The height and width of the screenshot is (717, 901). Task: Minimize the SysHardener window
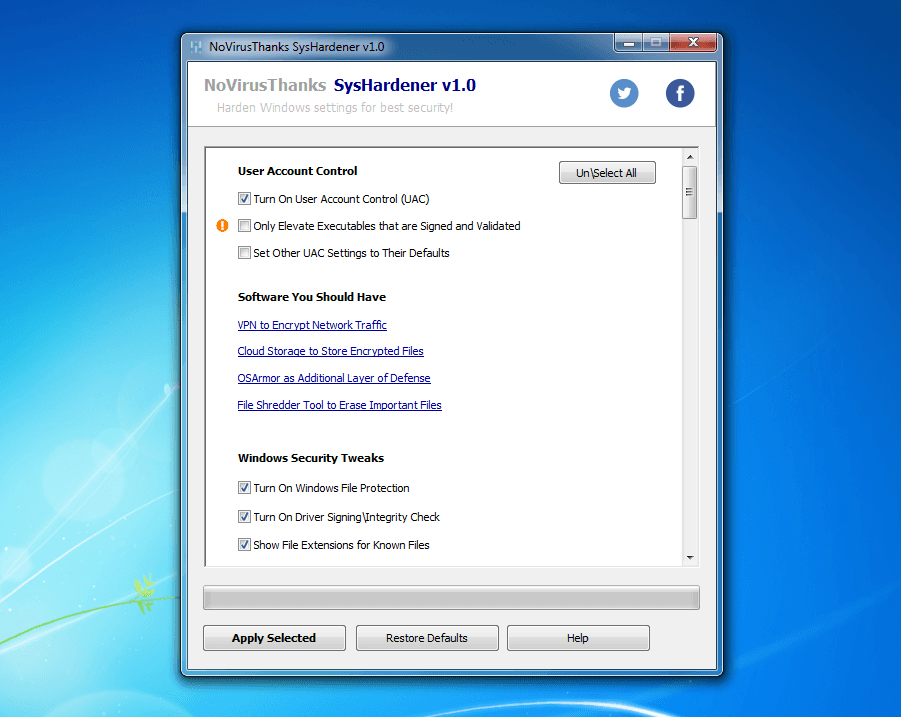point(629,43)
